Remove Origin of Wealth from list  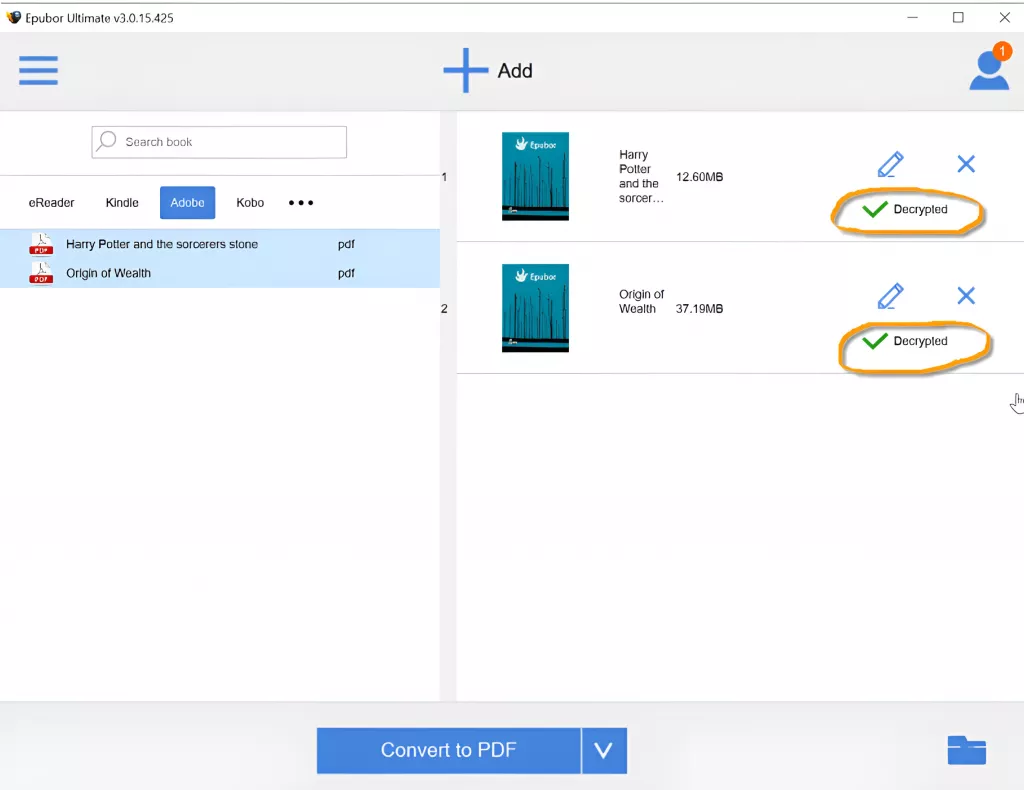pos(966,296)
